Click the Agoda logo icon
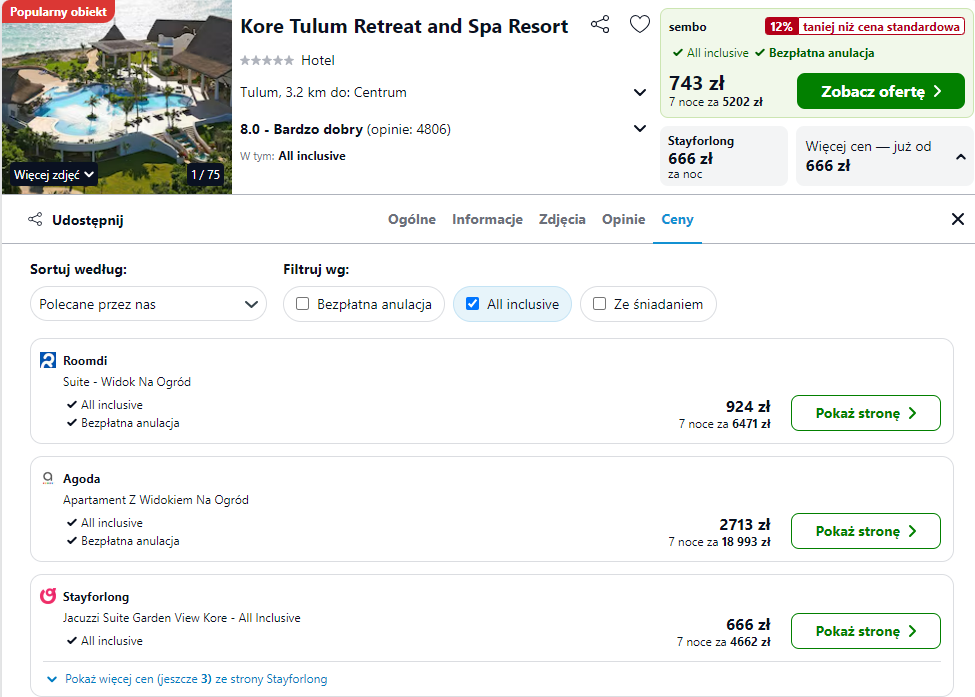 point(48,478)
